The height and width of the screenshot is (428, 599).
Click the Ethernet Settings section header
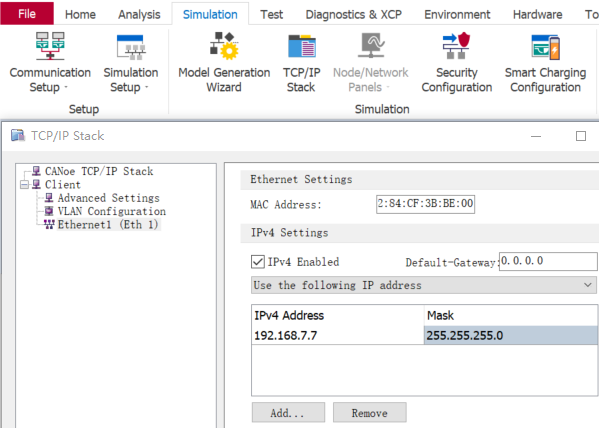click(x=419, y=180)
